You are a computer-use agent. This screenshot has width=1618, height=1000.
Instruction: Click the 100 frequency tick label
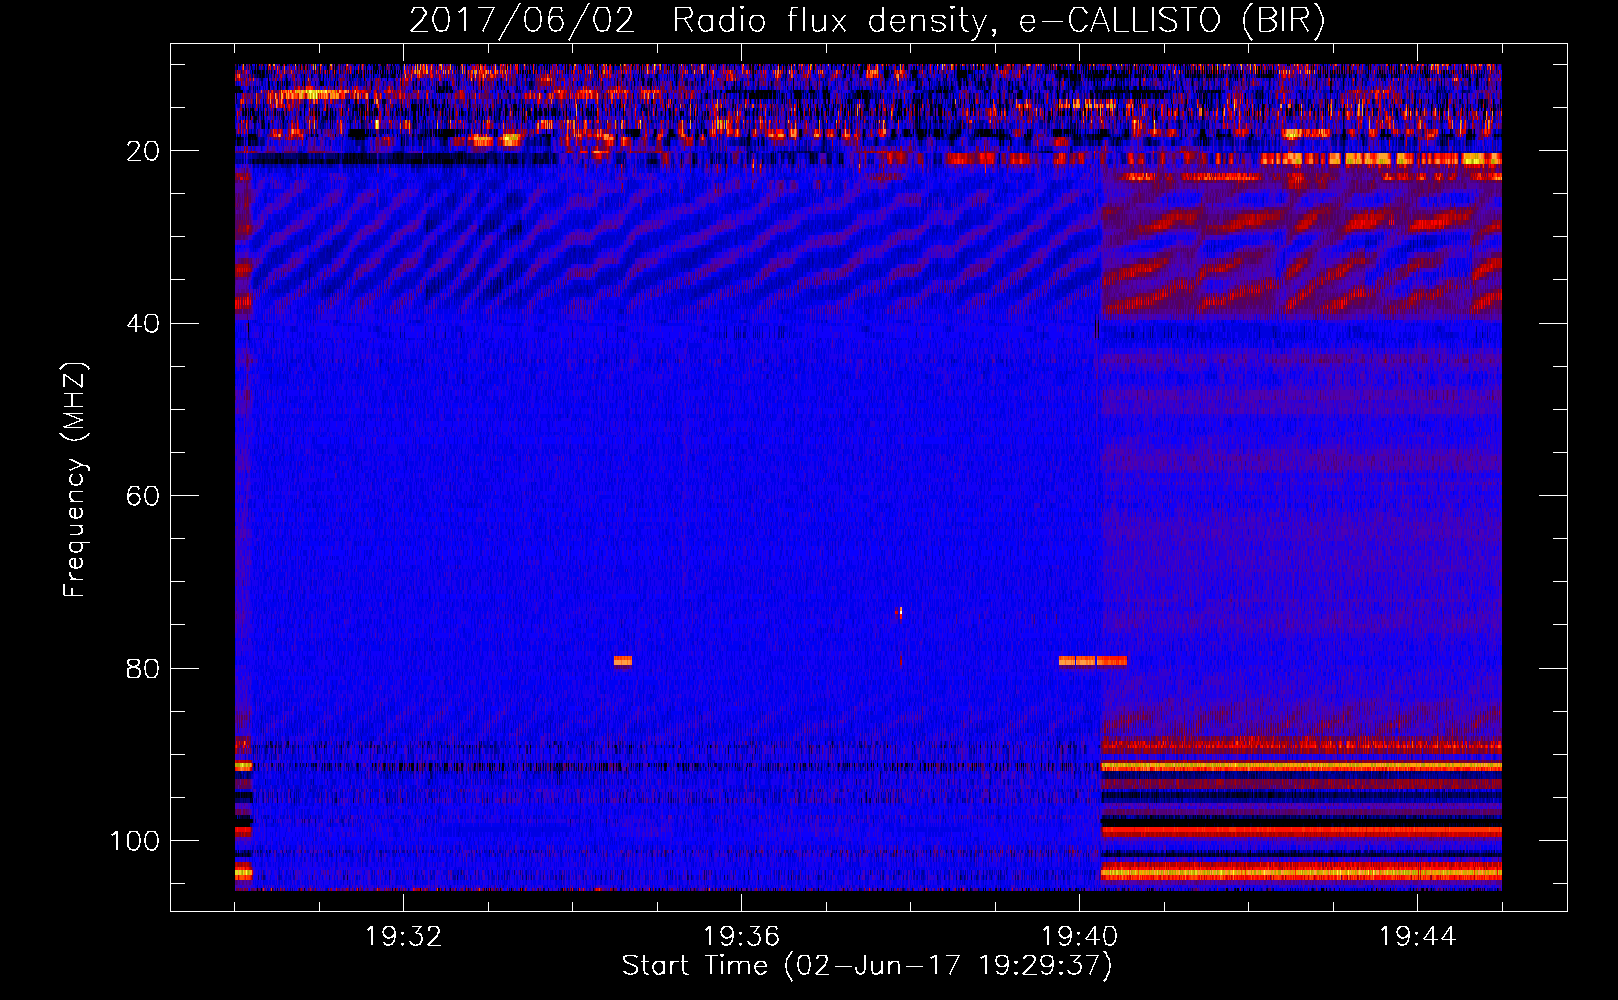135,841
